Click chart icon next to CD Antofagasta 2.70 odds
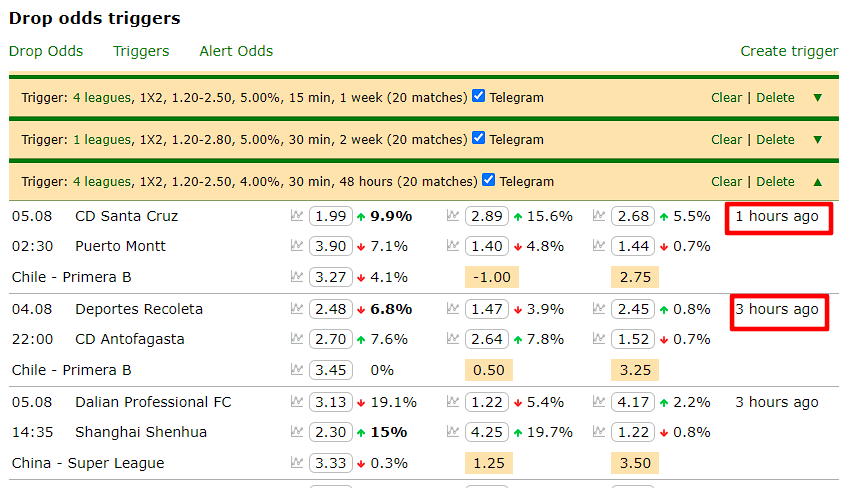850x488 pixels. pyautogui.click(x=297, y=339)
